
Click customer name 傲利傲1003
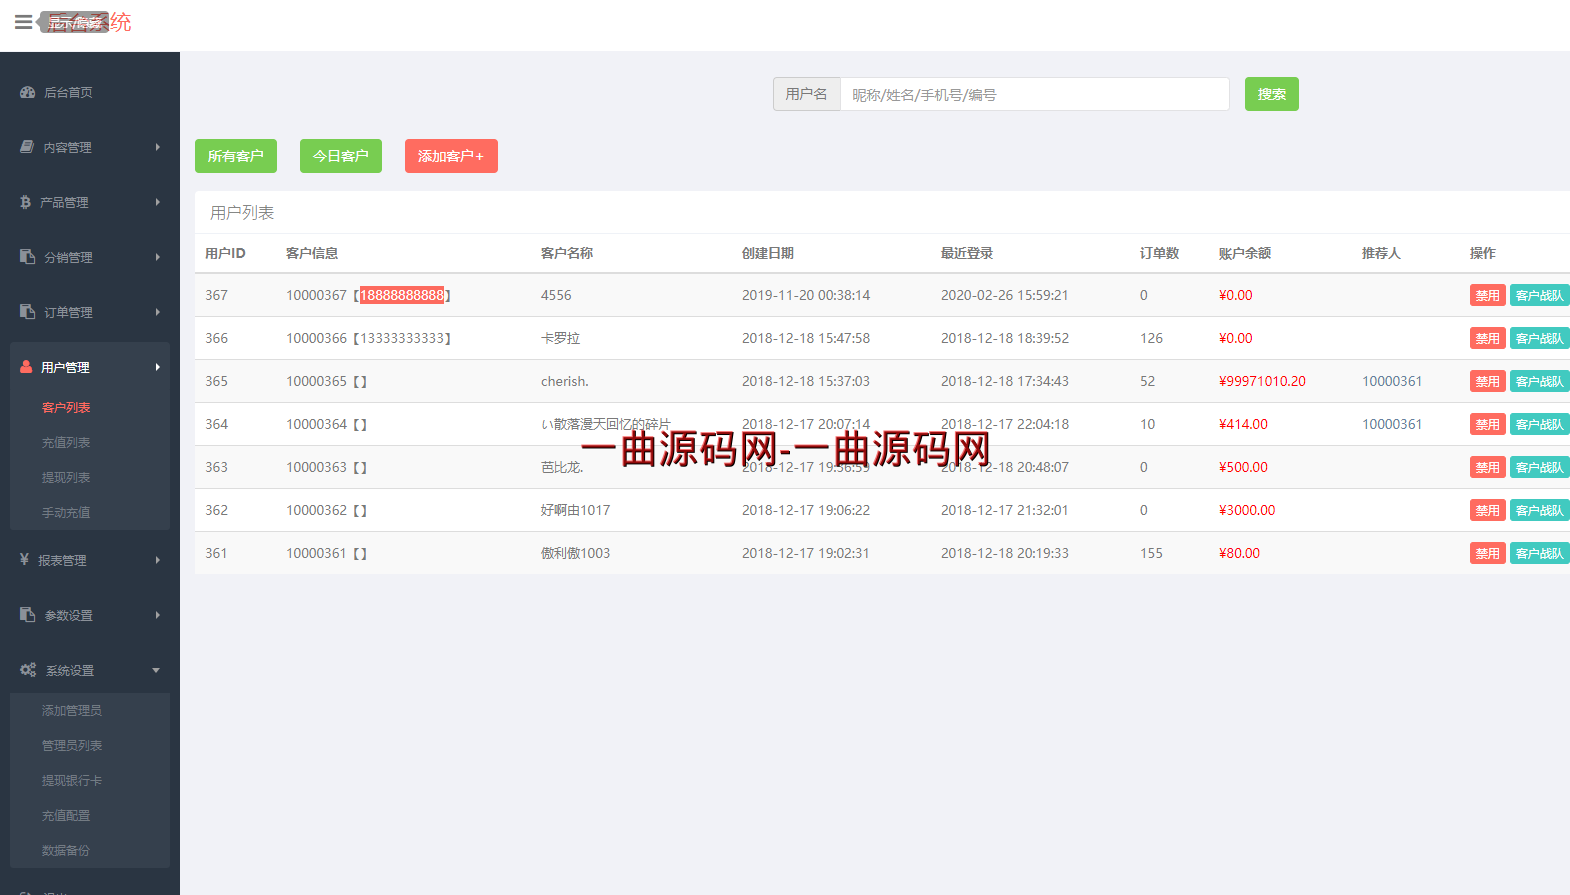(575, 553)
